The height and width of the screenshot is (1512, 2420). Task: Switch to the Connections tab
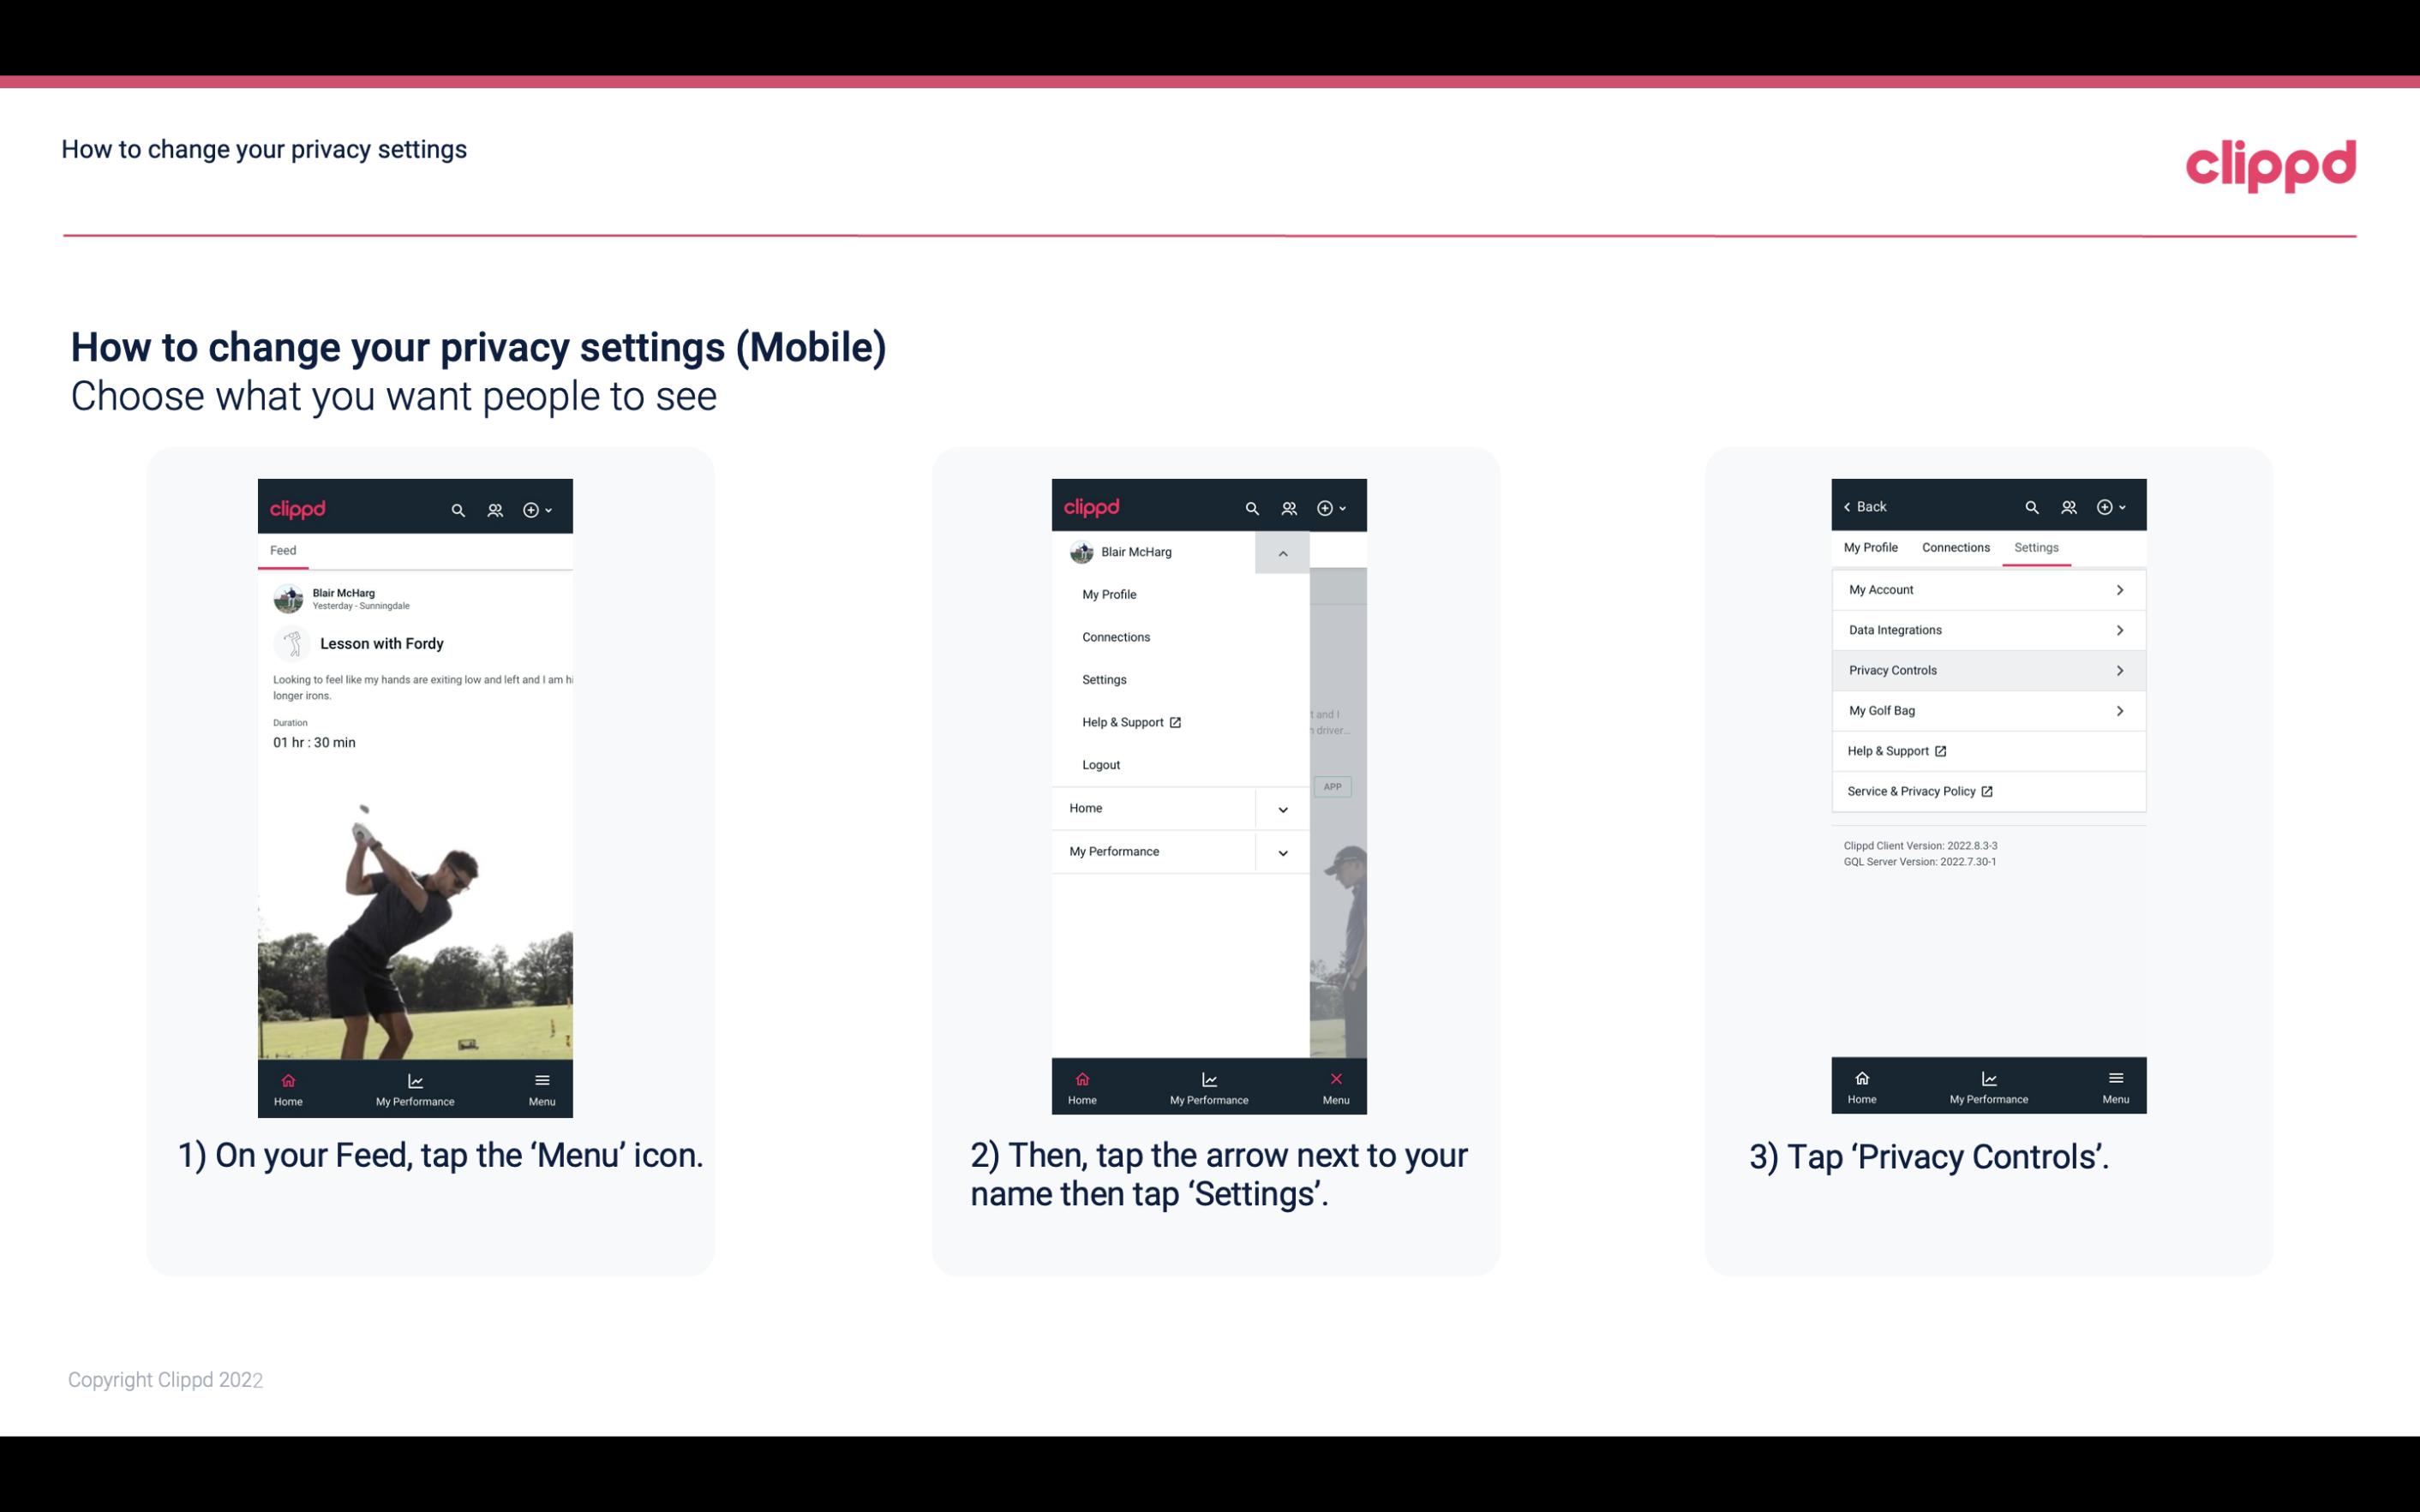pyautogui.click(x=1955, y=547)
